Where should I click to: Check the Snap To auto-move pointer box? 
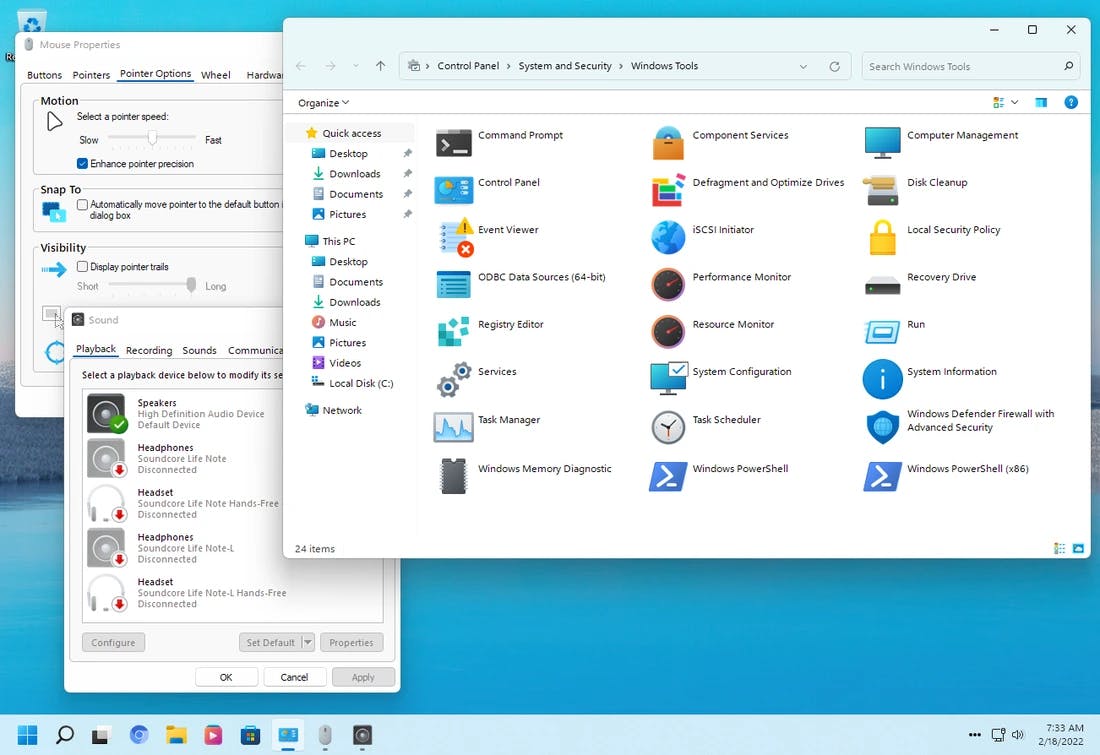point(83,205)
